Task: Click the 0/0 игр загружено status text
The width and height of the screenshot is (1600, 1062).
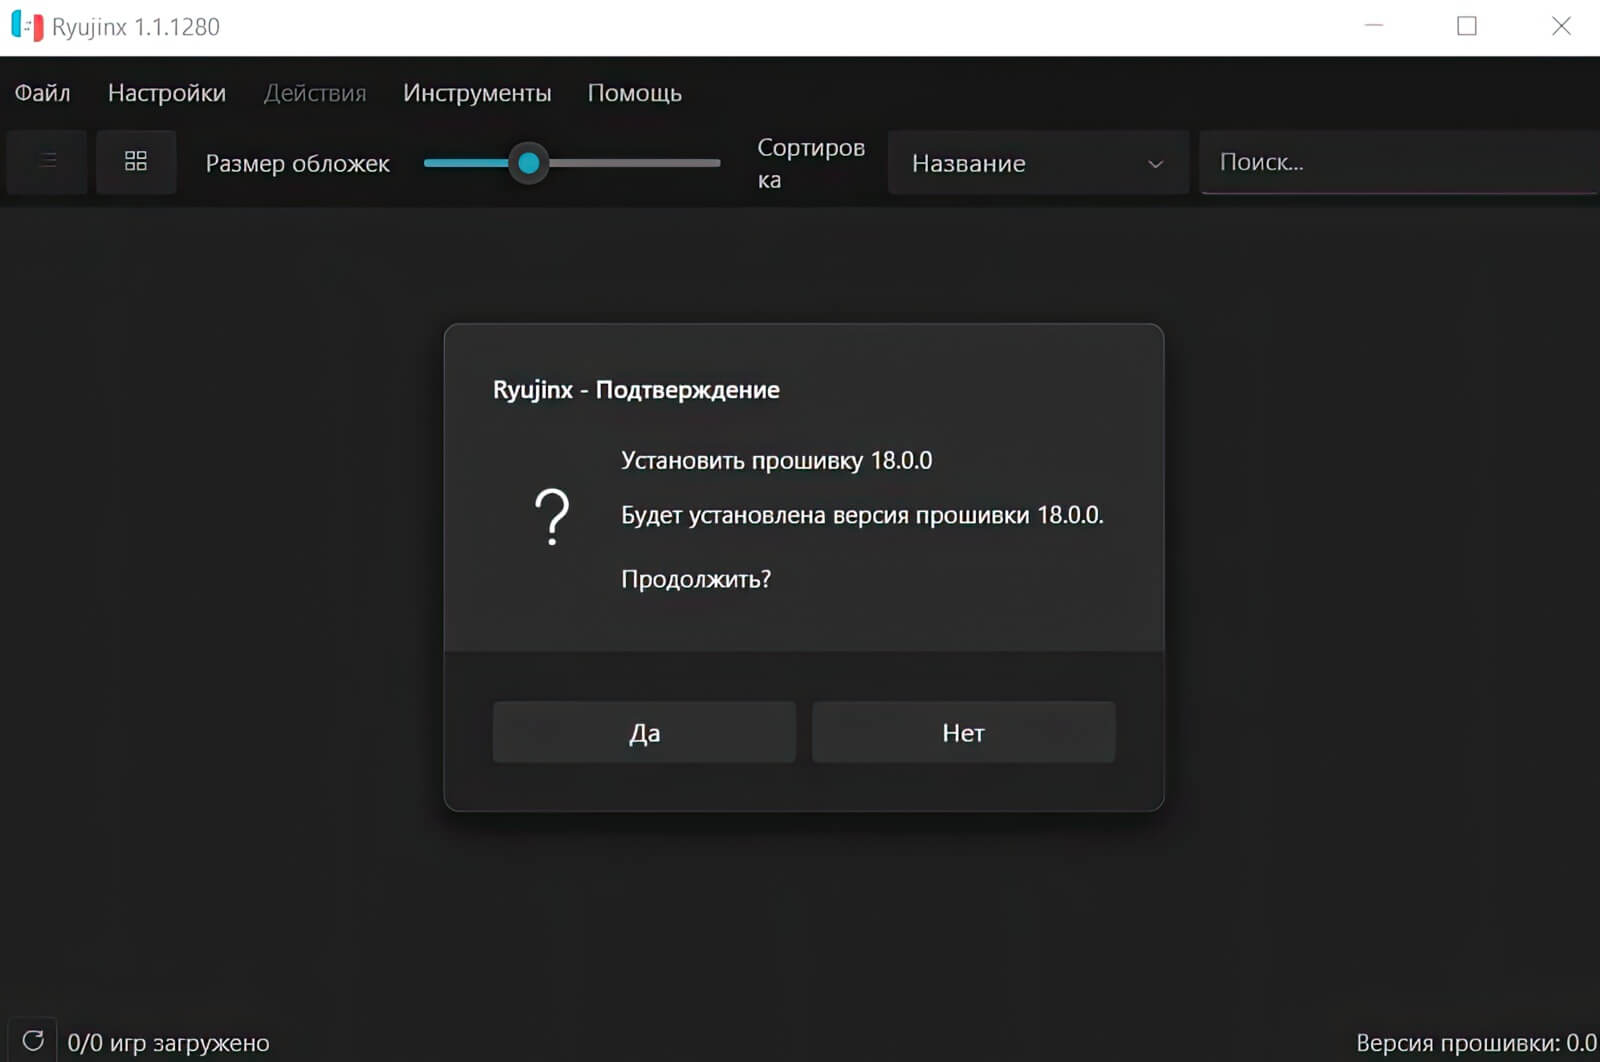Action: coord(165,1042)
